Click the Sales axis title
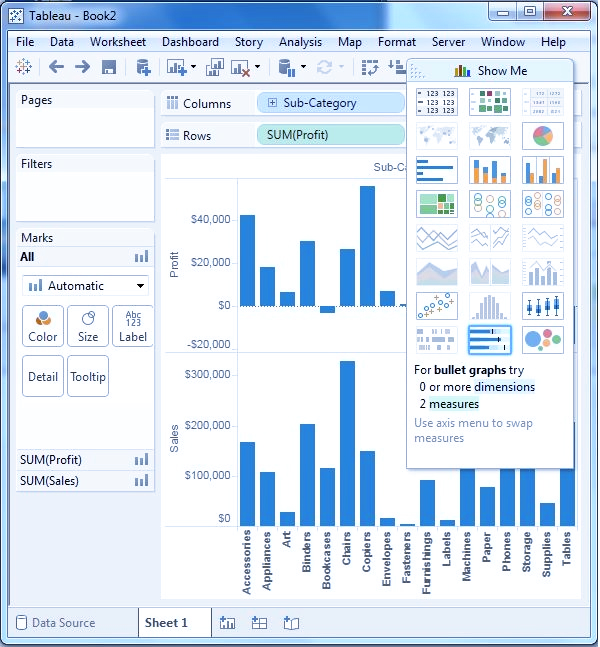 [x=174, y=438]
